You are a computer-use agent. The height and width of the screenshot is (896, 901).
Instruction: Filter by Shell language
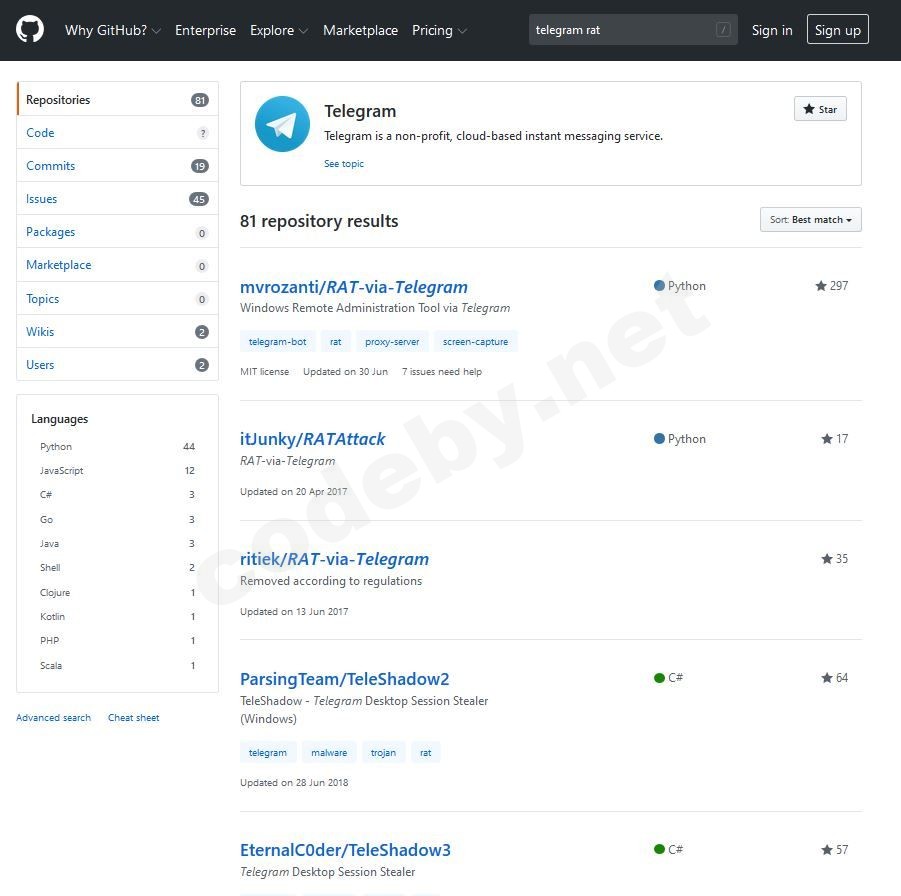pos(117,568)
